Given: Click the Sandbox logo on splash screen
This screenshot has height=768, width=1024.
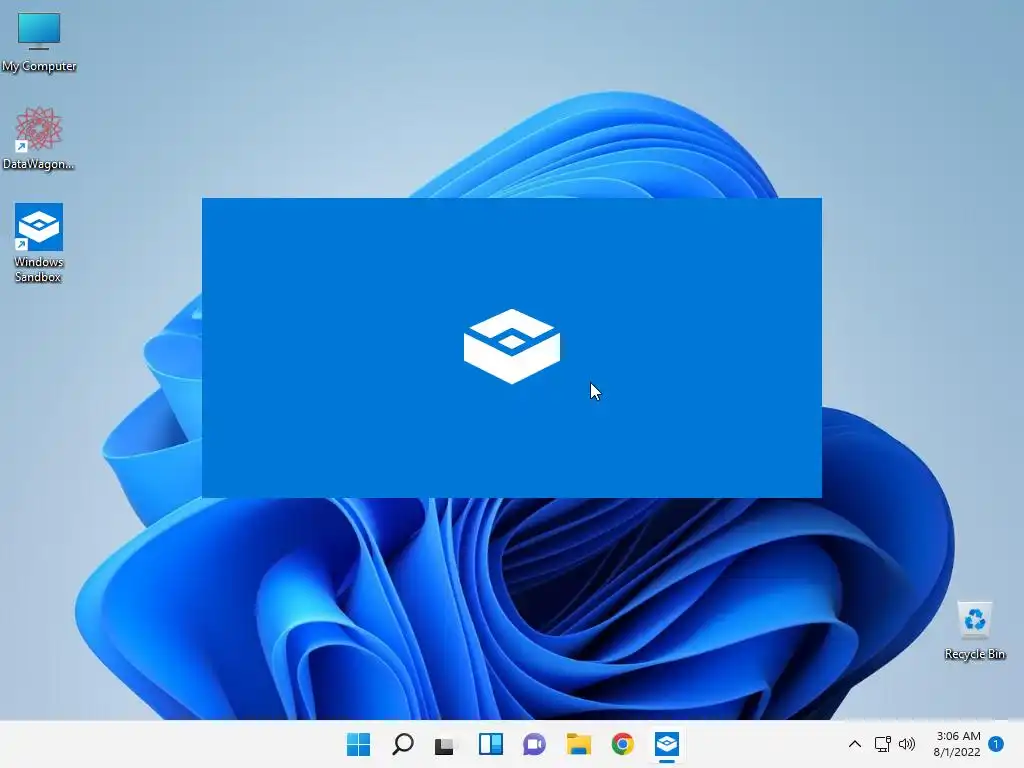Looking at the screenshot, I should (512, 346).
